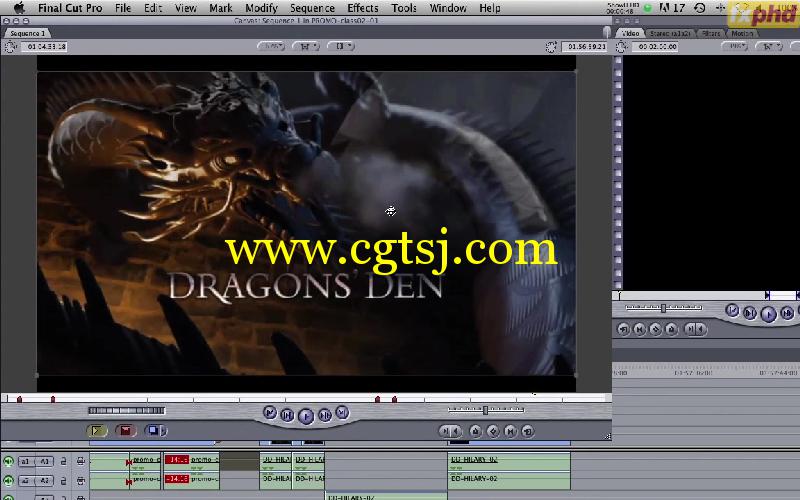The height and width of the screenshot is (500, 800).
Task: Open the Final Cut Pro menu
Action: [x=70, y=8]
